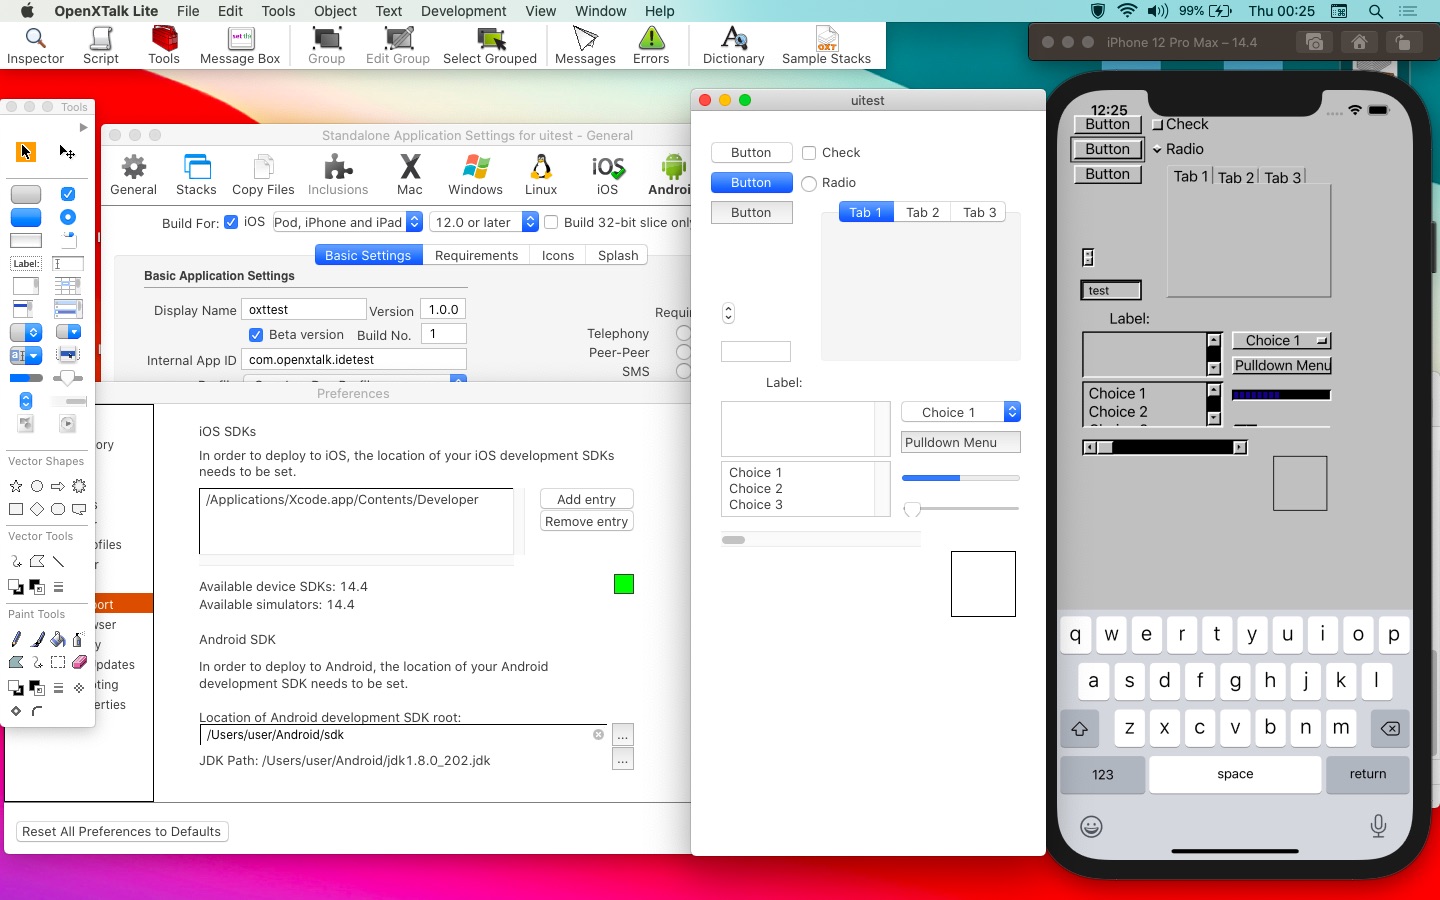The width and height of the screenshot is (1440, 900).
Task: Select the Radio button in uitest window
Action: click(x=809, y=183)
